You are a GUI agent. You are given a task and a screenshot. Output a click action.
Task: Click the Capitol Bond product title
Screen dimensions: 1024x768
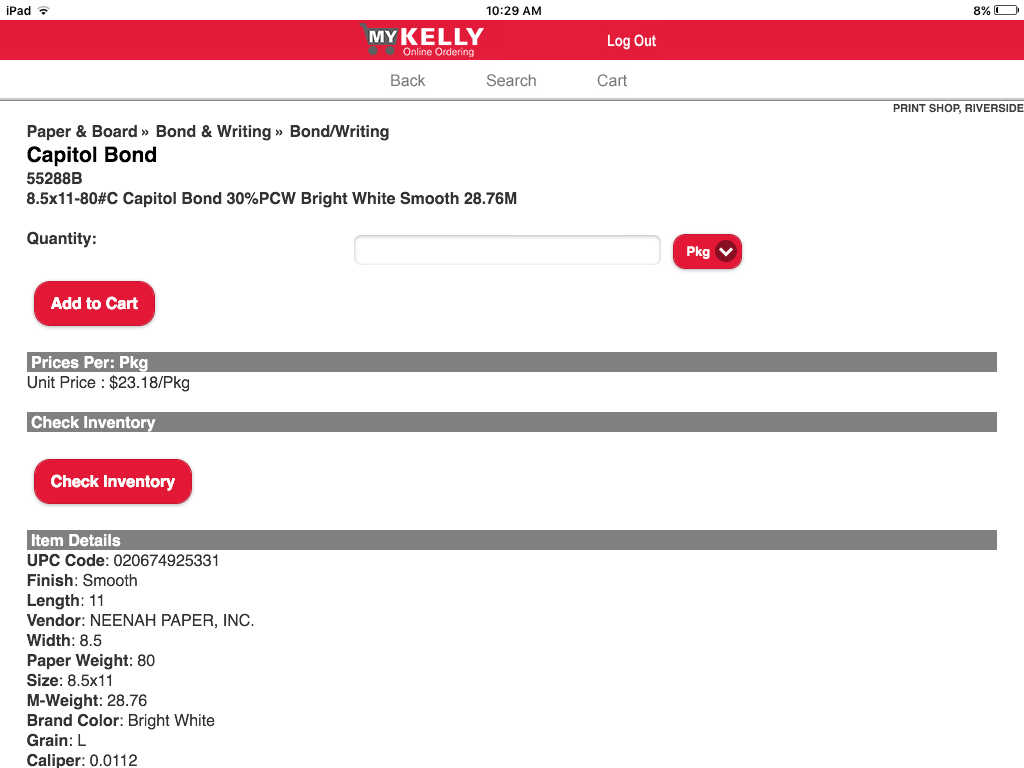coord(92,155)
